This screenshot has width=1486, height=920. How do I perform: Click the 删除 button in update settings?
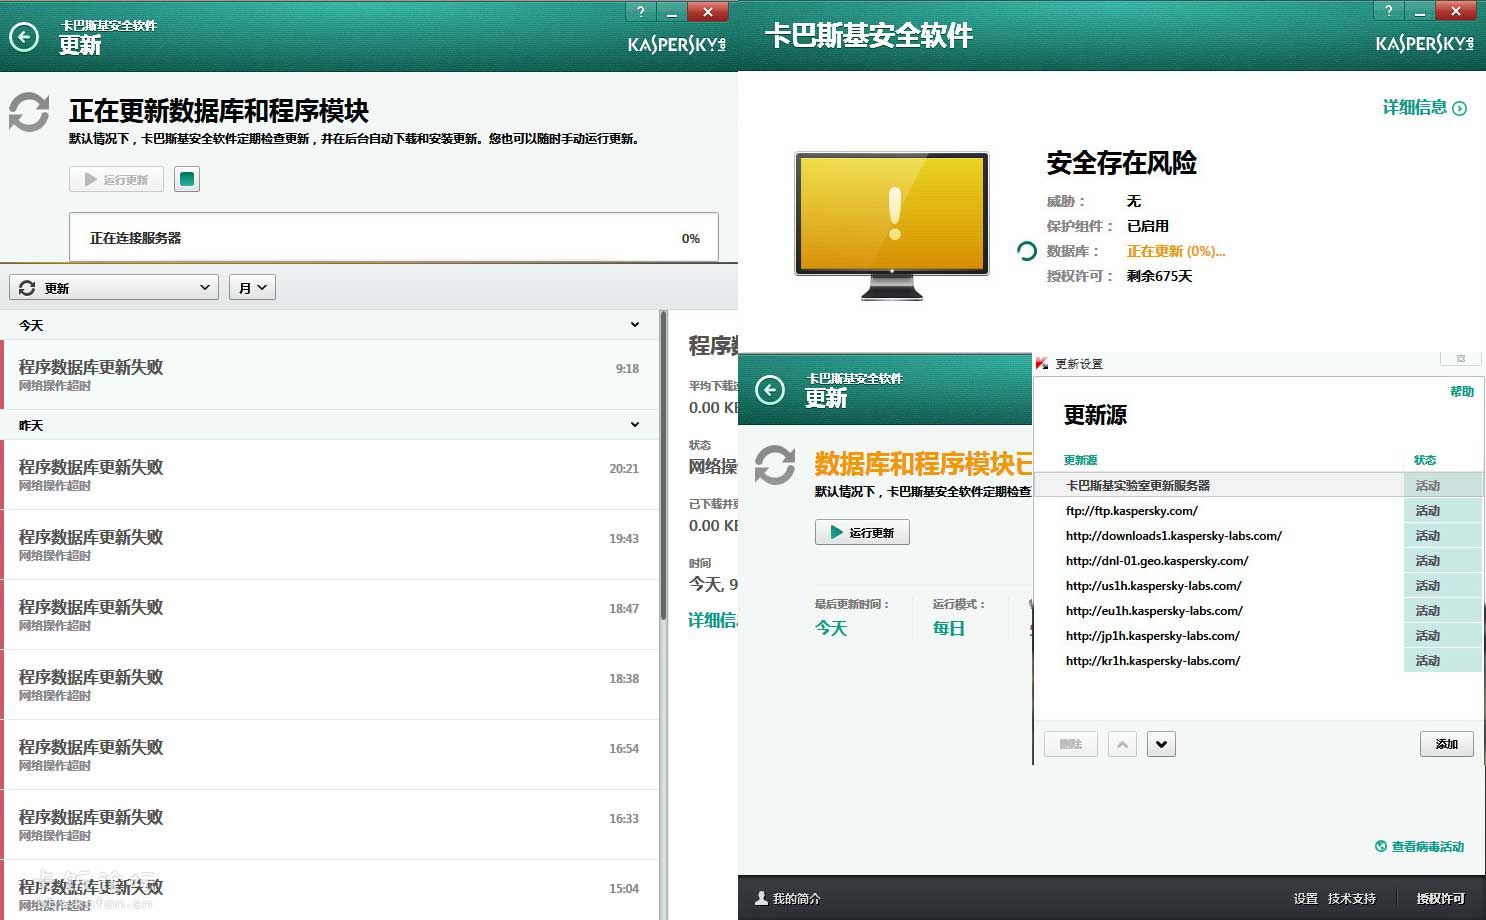1071,744
